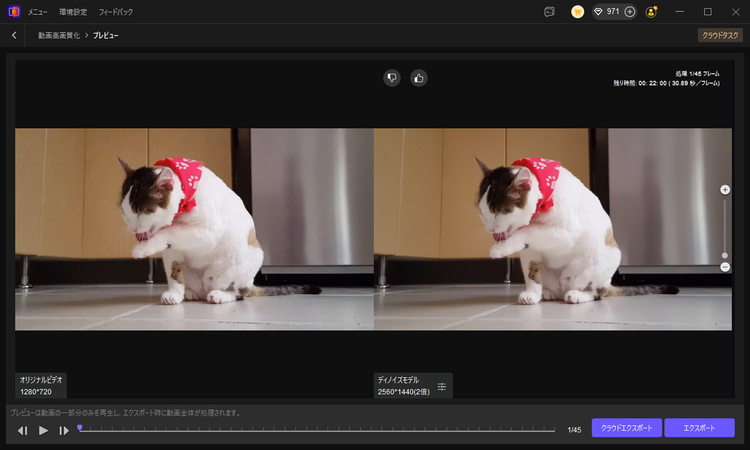The image size is (750, 450).
Task: Go back with the left arrow
Action: (x=14, y=35)
